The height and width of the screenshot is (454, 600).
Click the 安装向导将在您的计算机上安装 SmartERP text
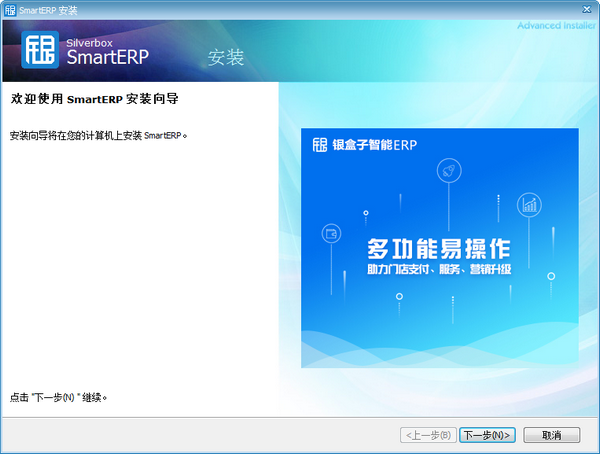pyautogui.click(x=98, y=136)
